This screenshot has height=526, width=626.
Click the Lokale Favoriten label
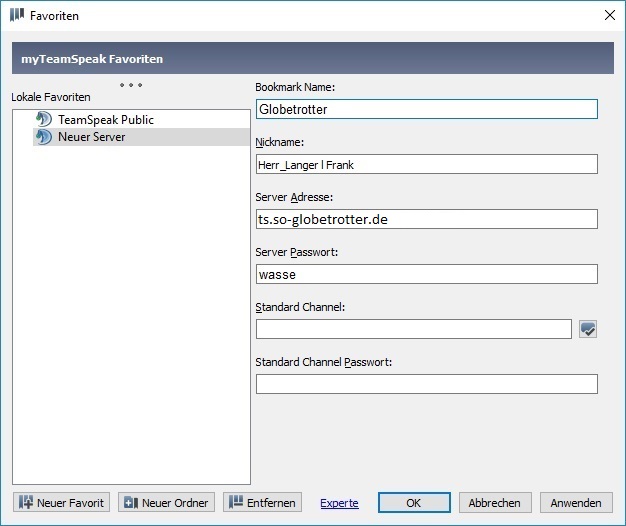(x=51, y=97)
